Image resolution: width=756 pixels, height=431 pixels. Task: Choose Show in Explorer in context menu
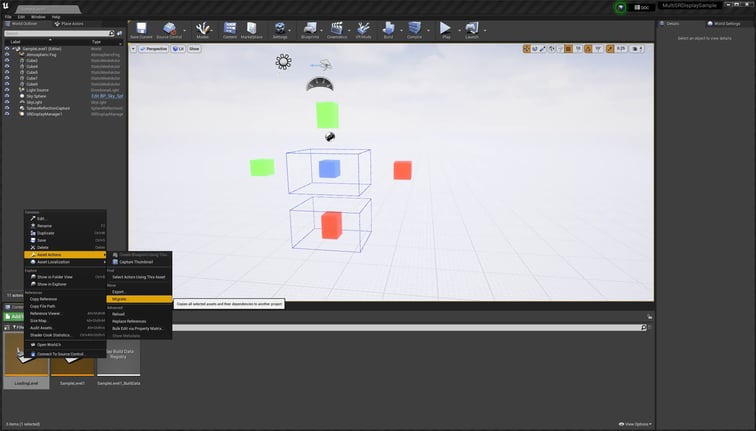(x=65, y=284)
